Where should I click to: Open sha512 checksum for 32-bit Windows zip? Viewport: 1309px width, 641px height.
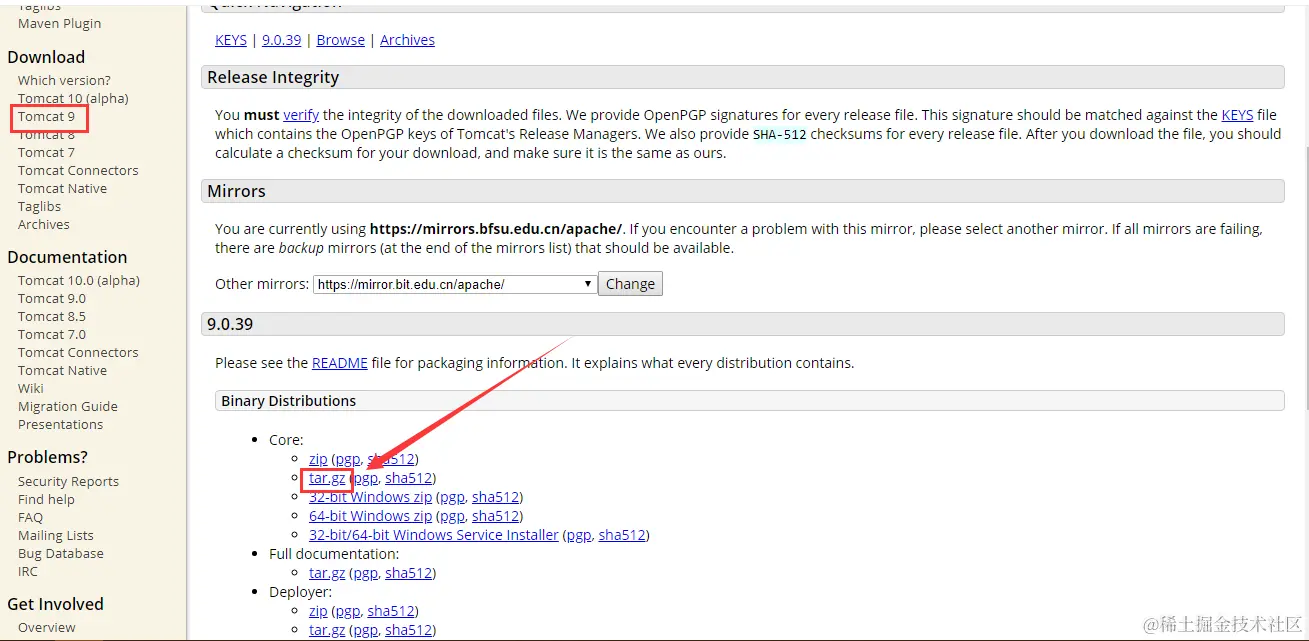495,497
